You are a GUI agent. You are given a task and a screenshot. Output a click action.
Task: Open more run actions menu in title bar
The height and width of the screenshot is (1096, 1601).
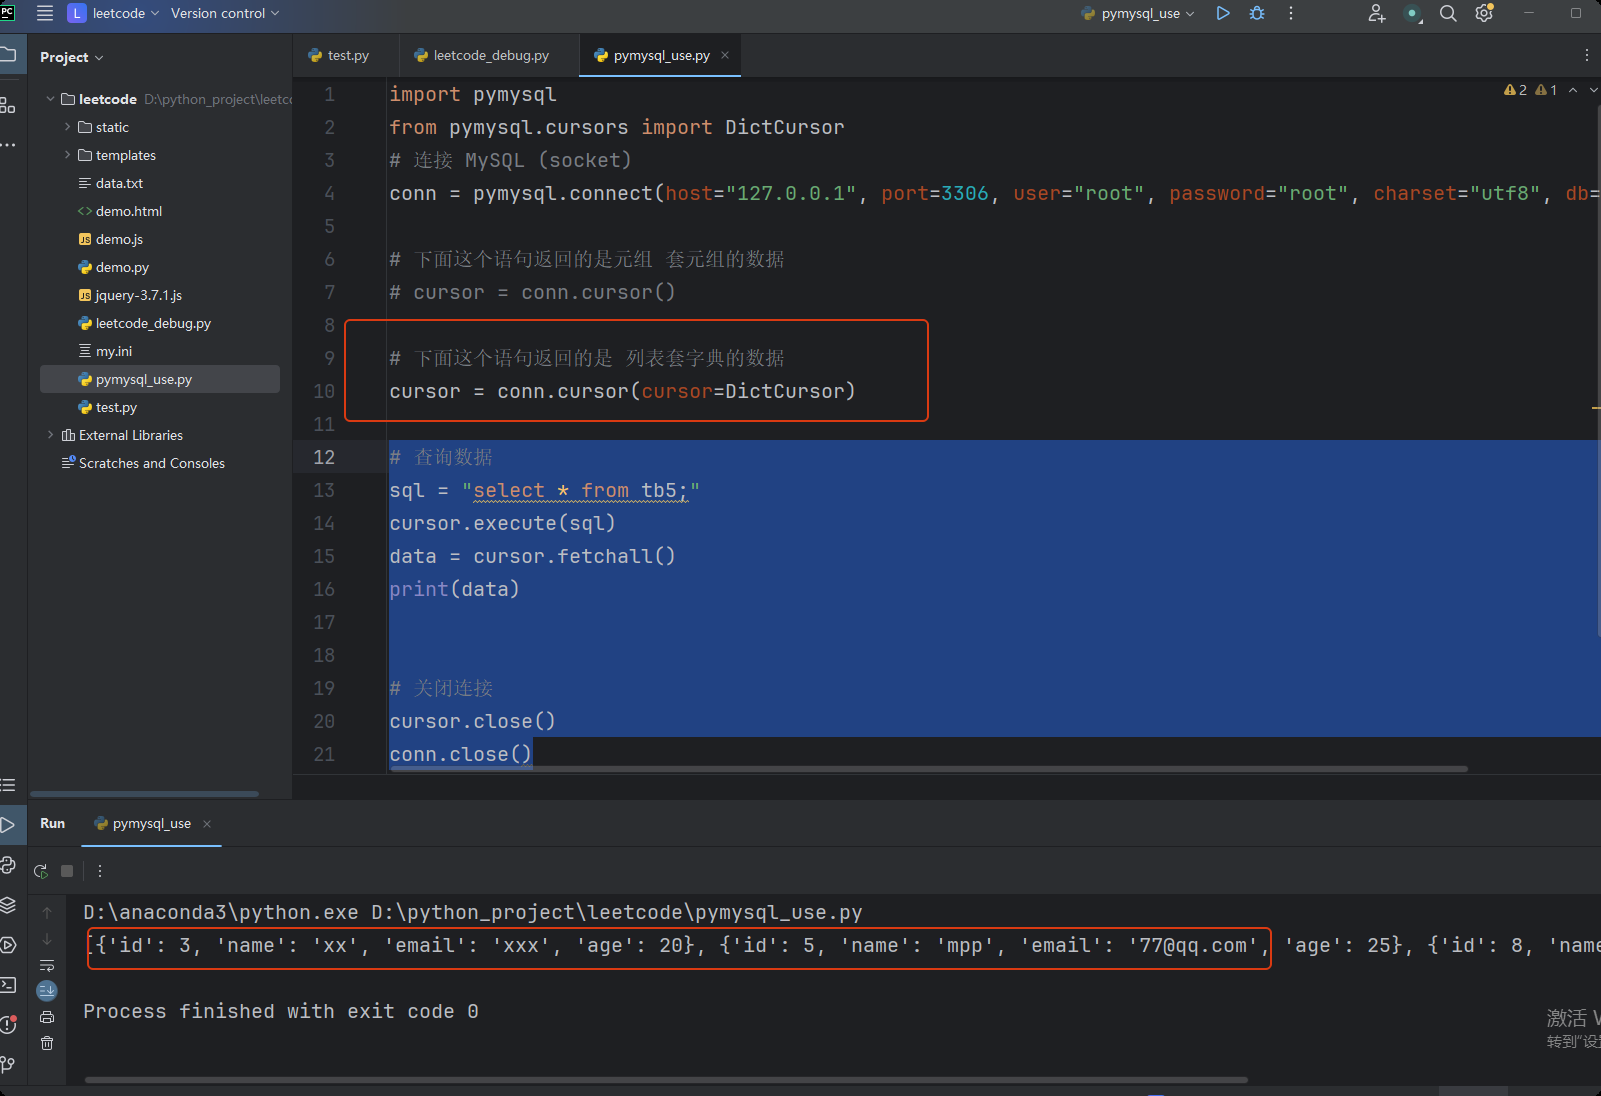point(1291,13)
